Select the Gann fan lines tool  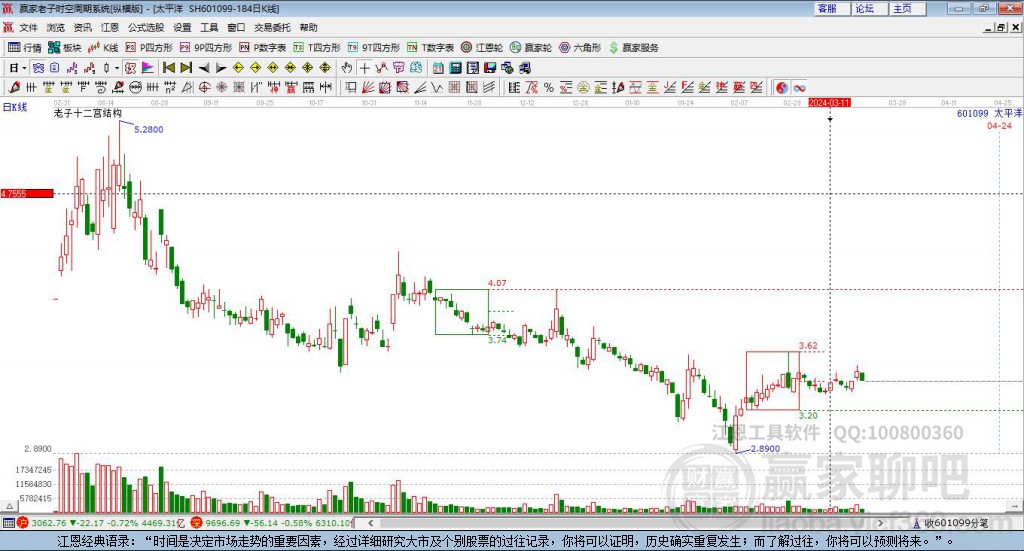pos(368,87)
